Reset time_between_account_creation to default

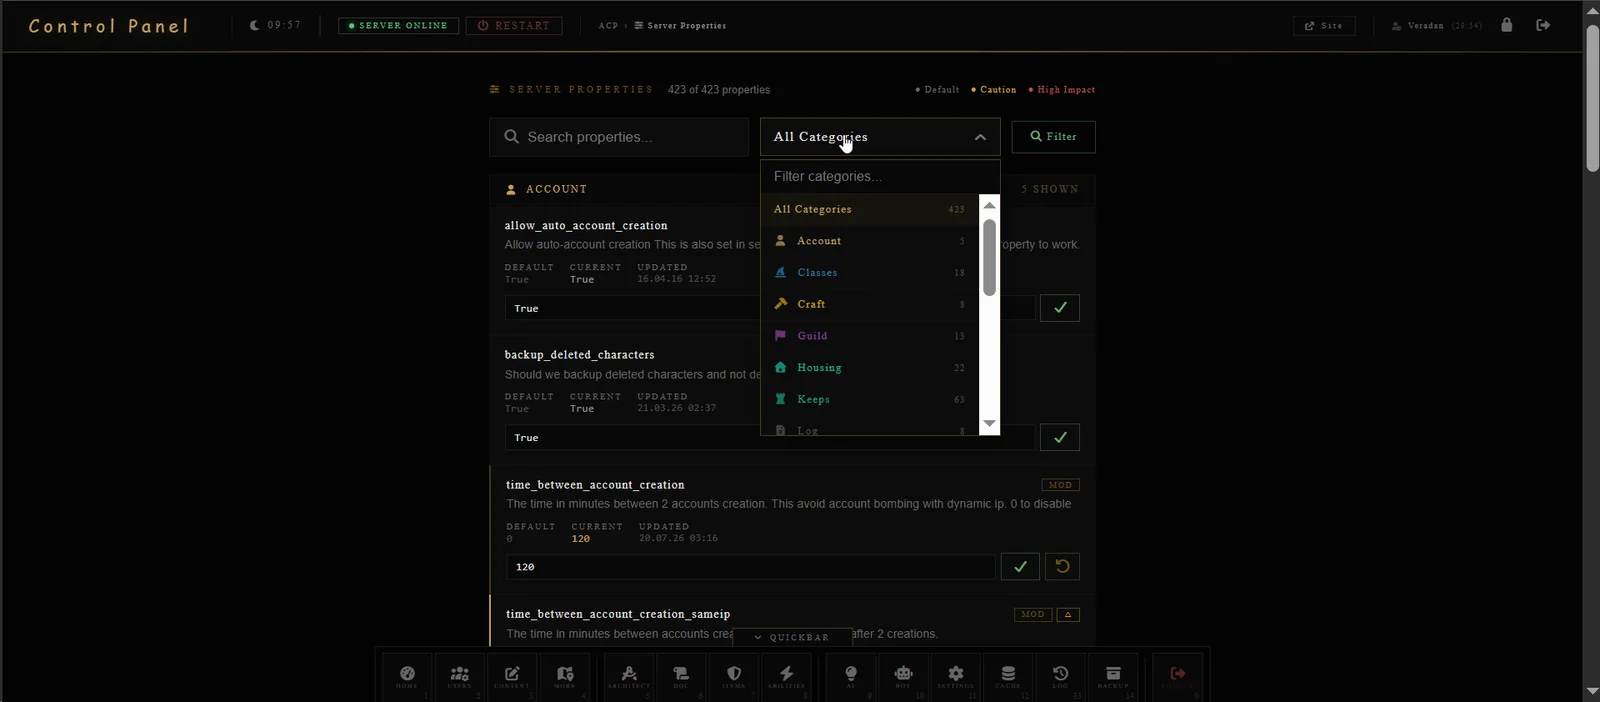(1062, 566)
